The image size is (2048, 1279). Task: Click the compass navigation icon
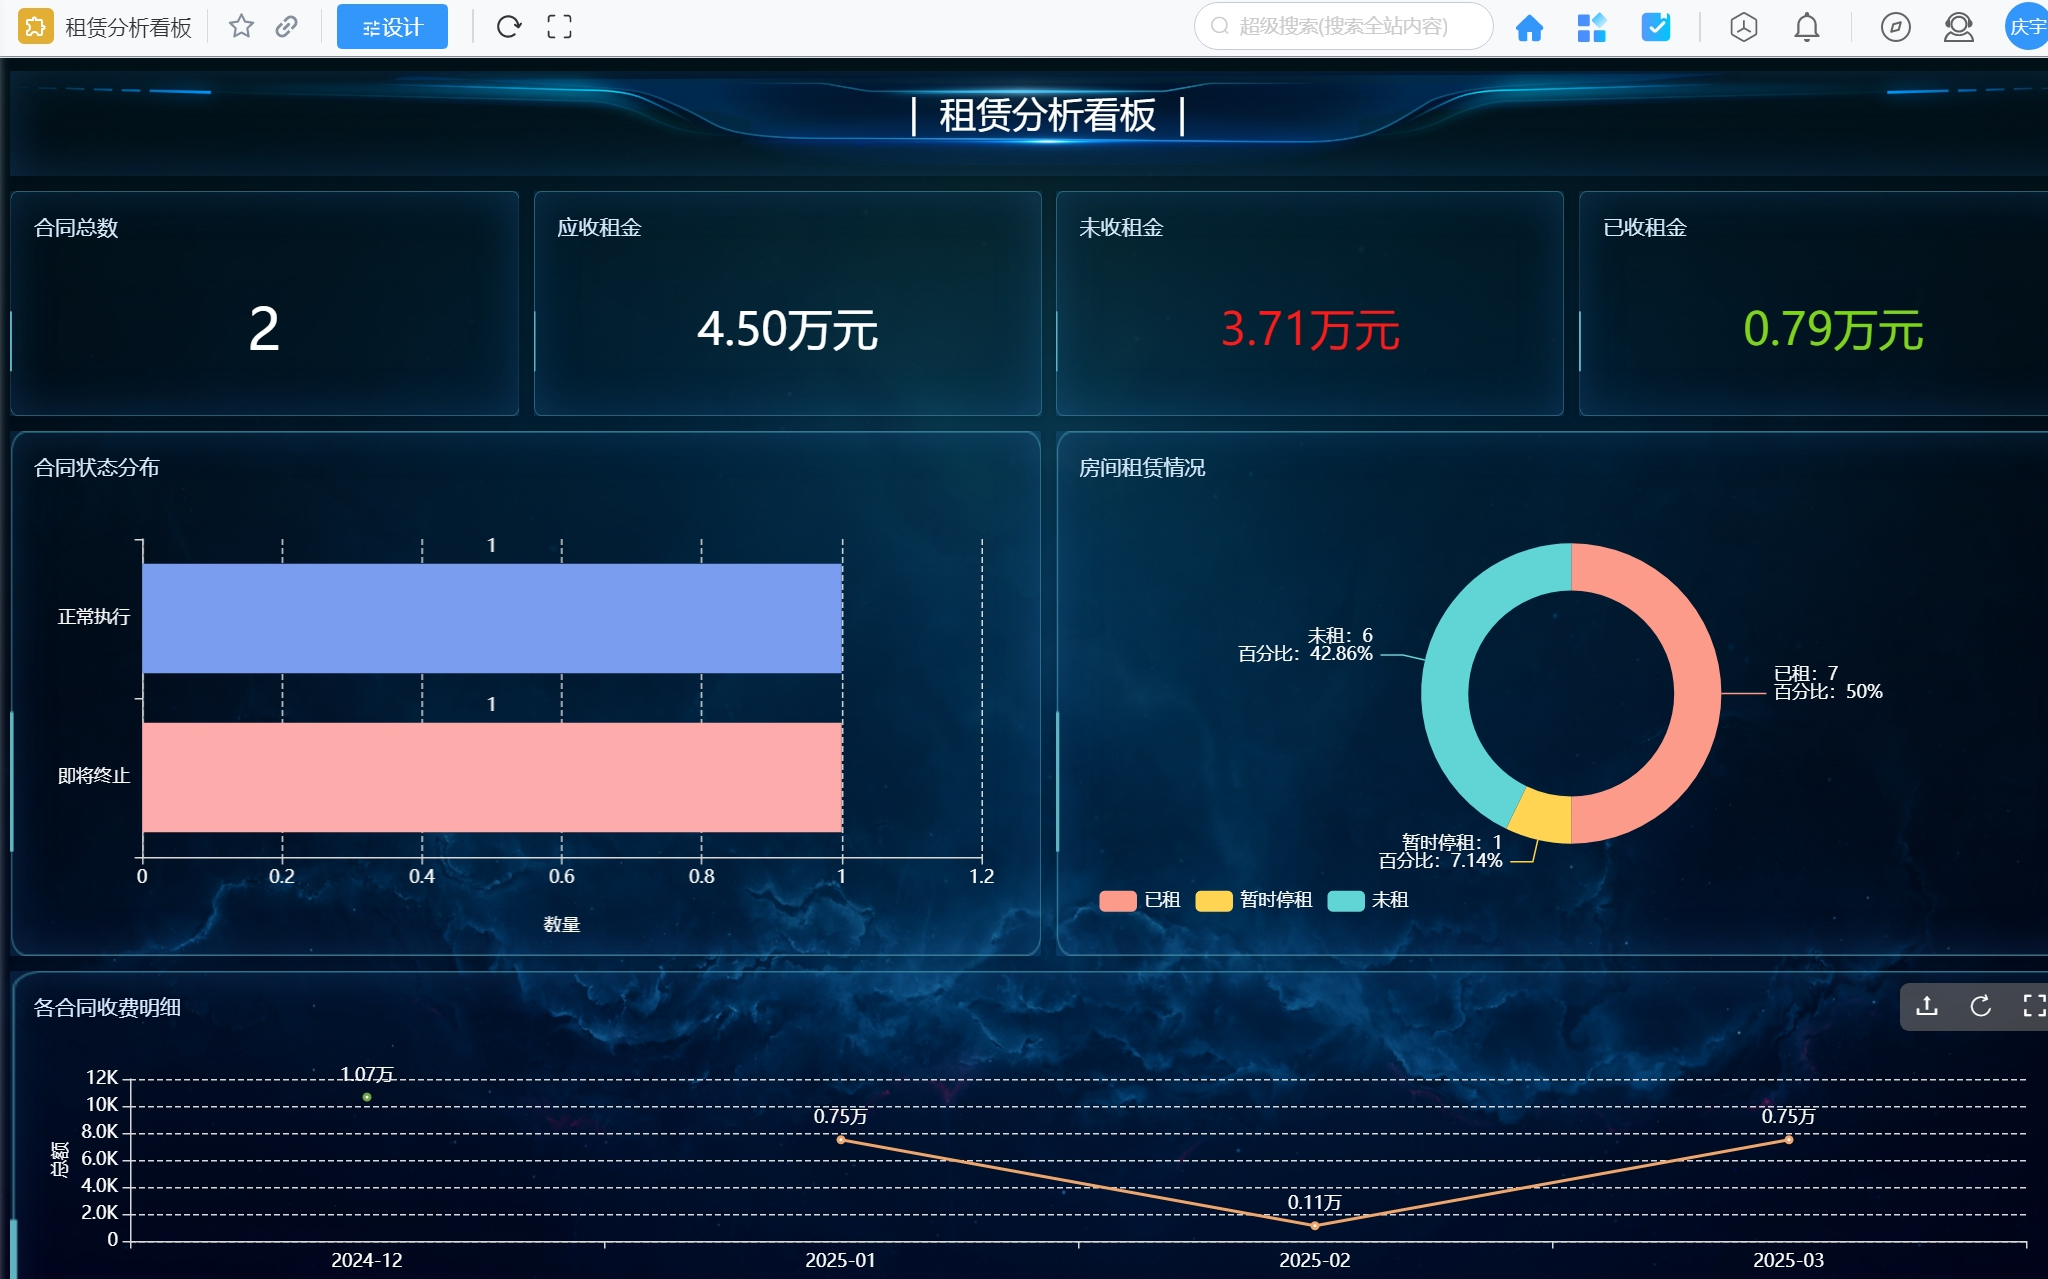click(x=1895, y=27)
